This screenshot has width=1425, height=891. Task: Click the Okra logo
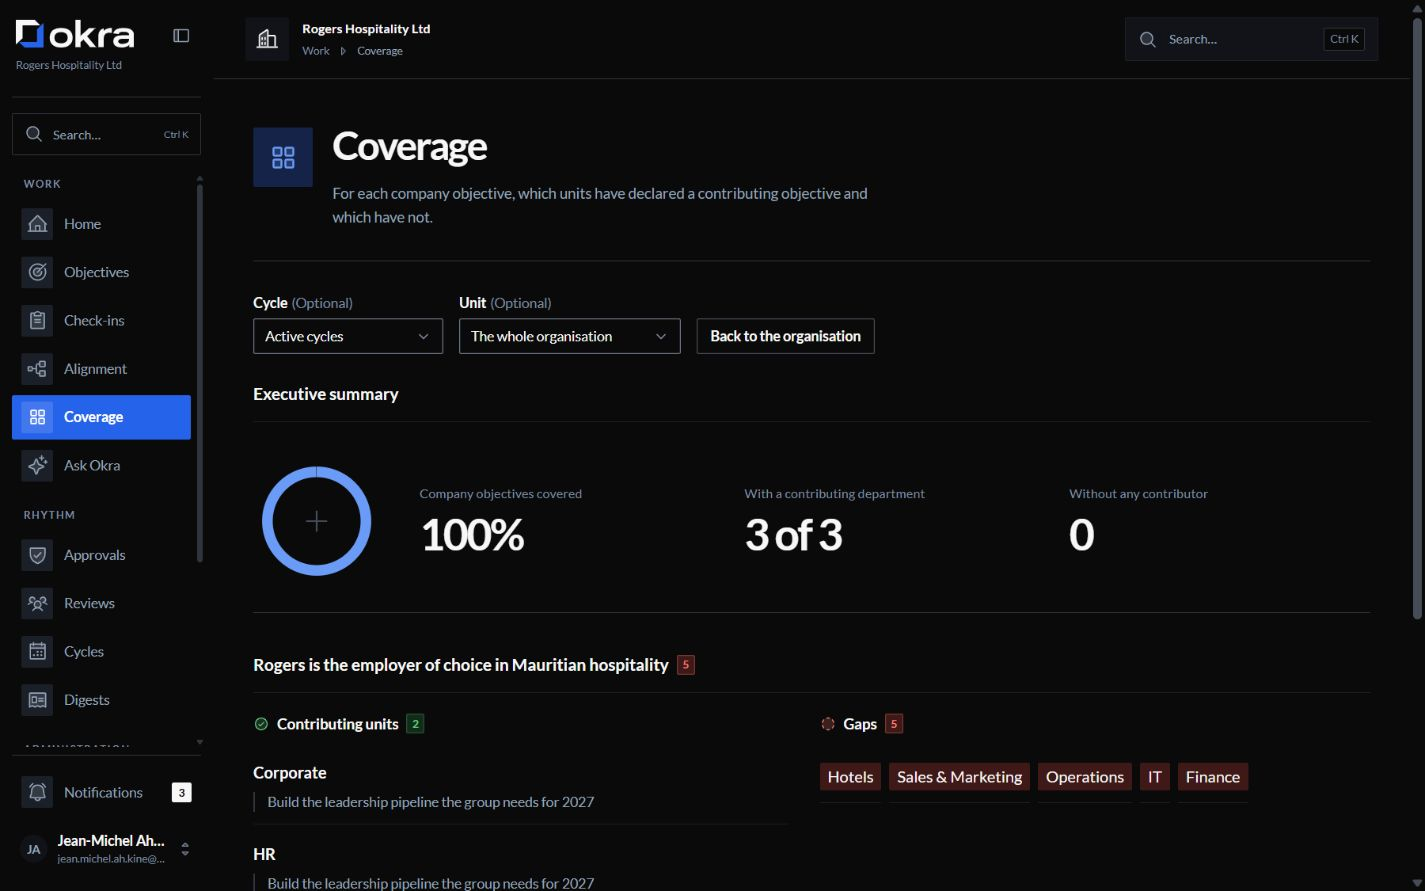[75, 35]
